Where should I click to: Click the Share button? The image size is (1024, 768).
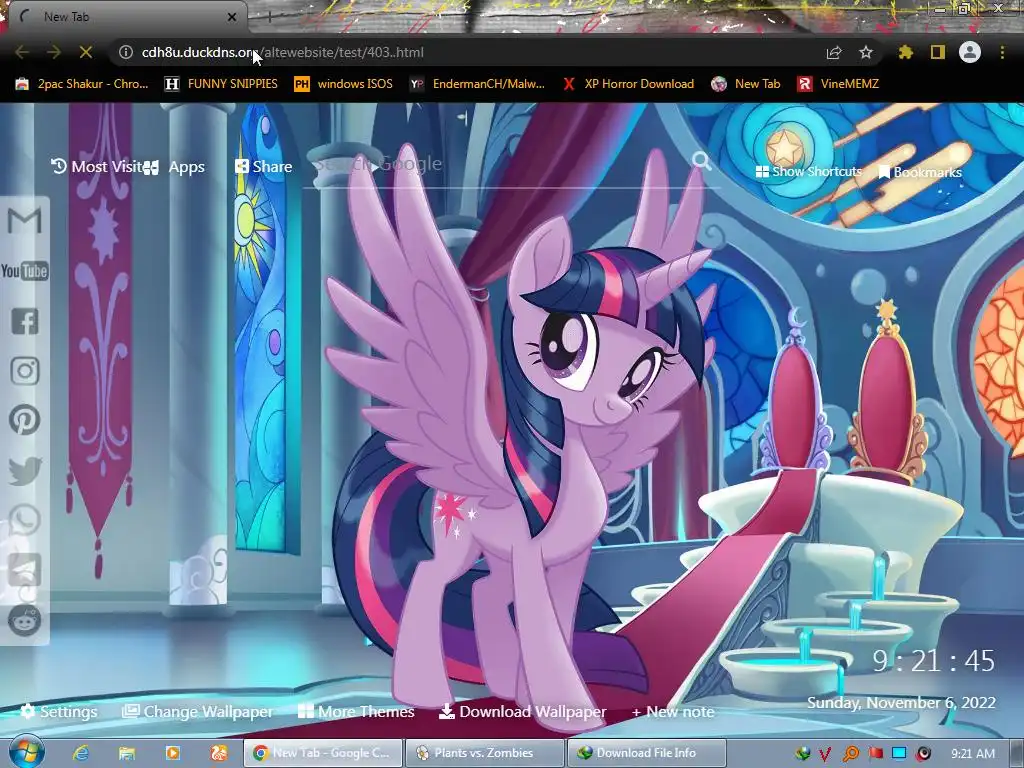point(263,167)
